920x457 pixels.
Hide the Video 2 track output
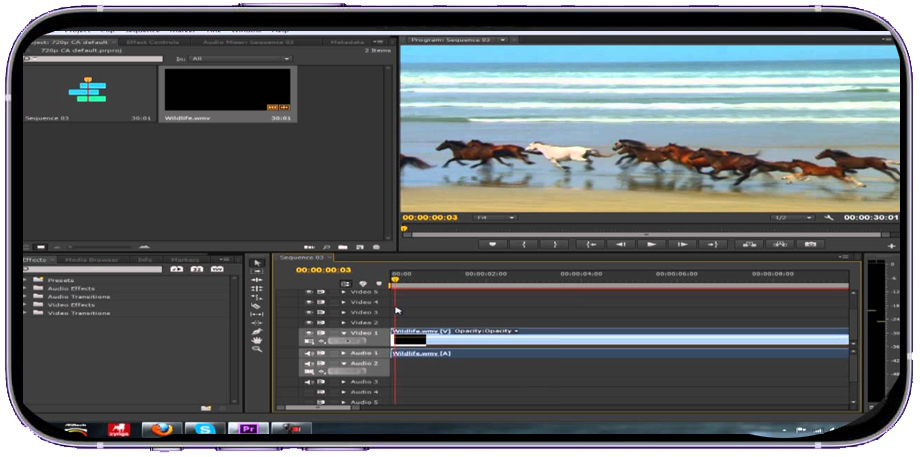309,323
